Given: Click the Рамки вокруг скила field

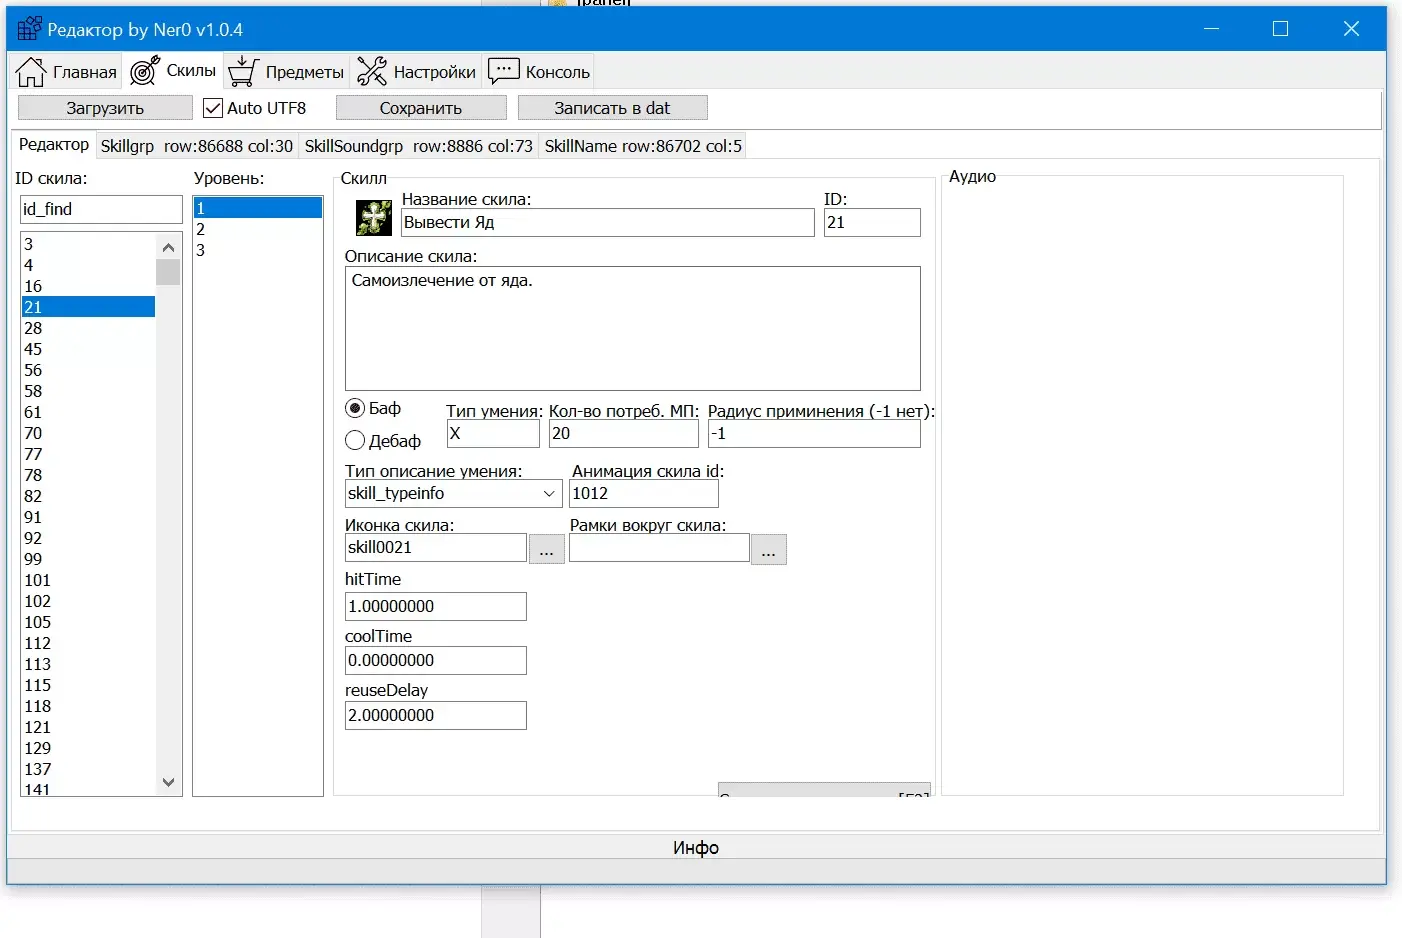Looking at the screenshot, I should pos(659,547).
